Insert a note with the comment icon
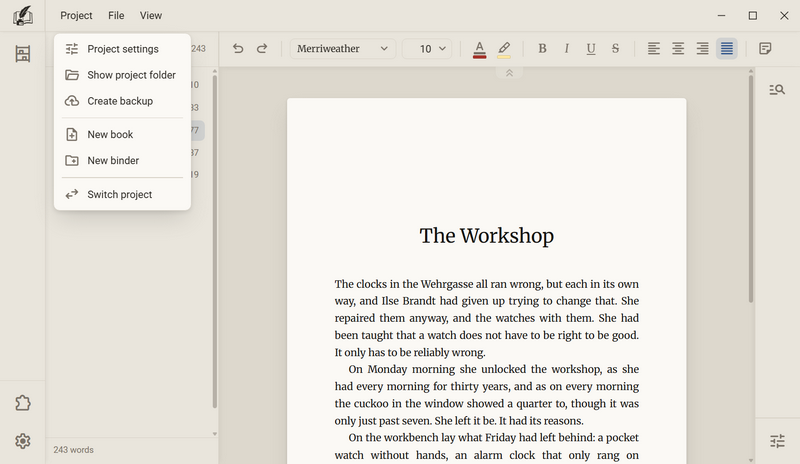Image resolution: width=800 pixels, height=464 pixels. click(765, 48)
